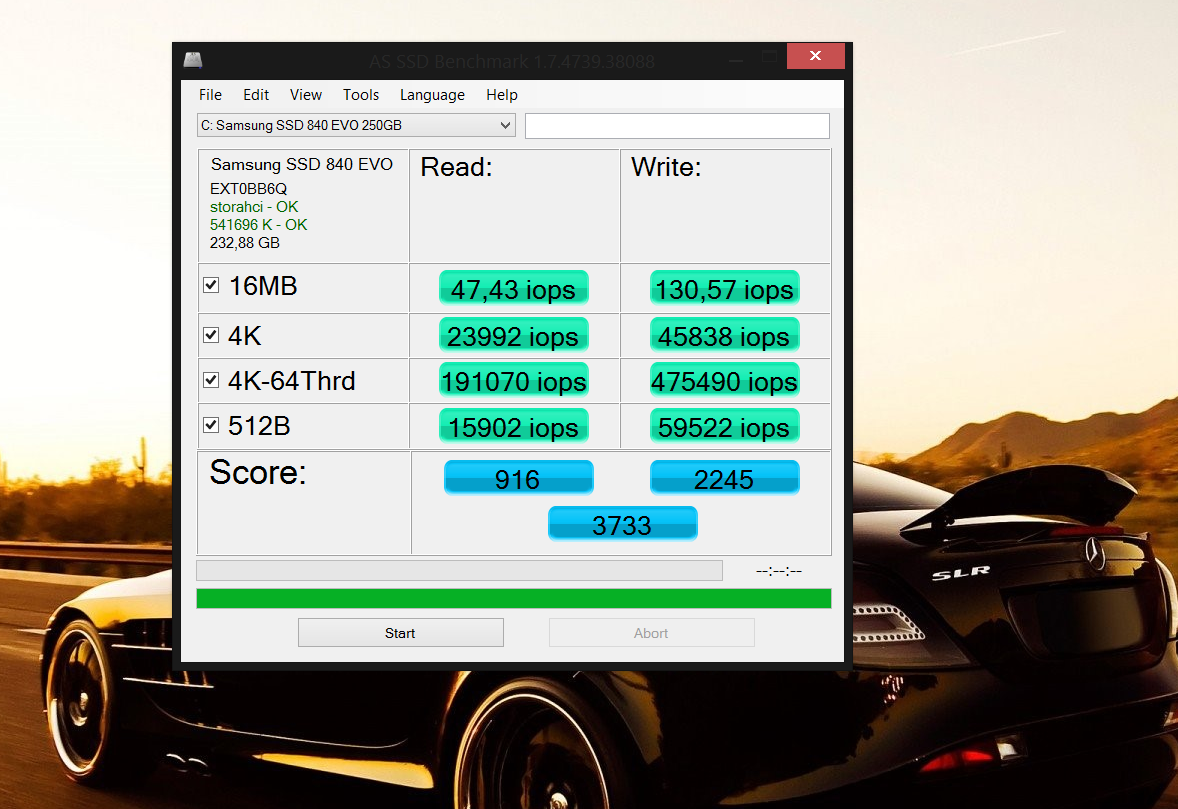Click the 232,88 GB capacity text
The height and width of the screenshot is (809, 1178).
click(245, 243)
